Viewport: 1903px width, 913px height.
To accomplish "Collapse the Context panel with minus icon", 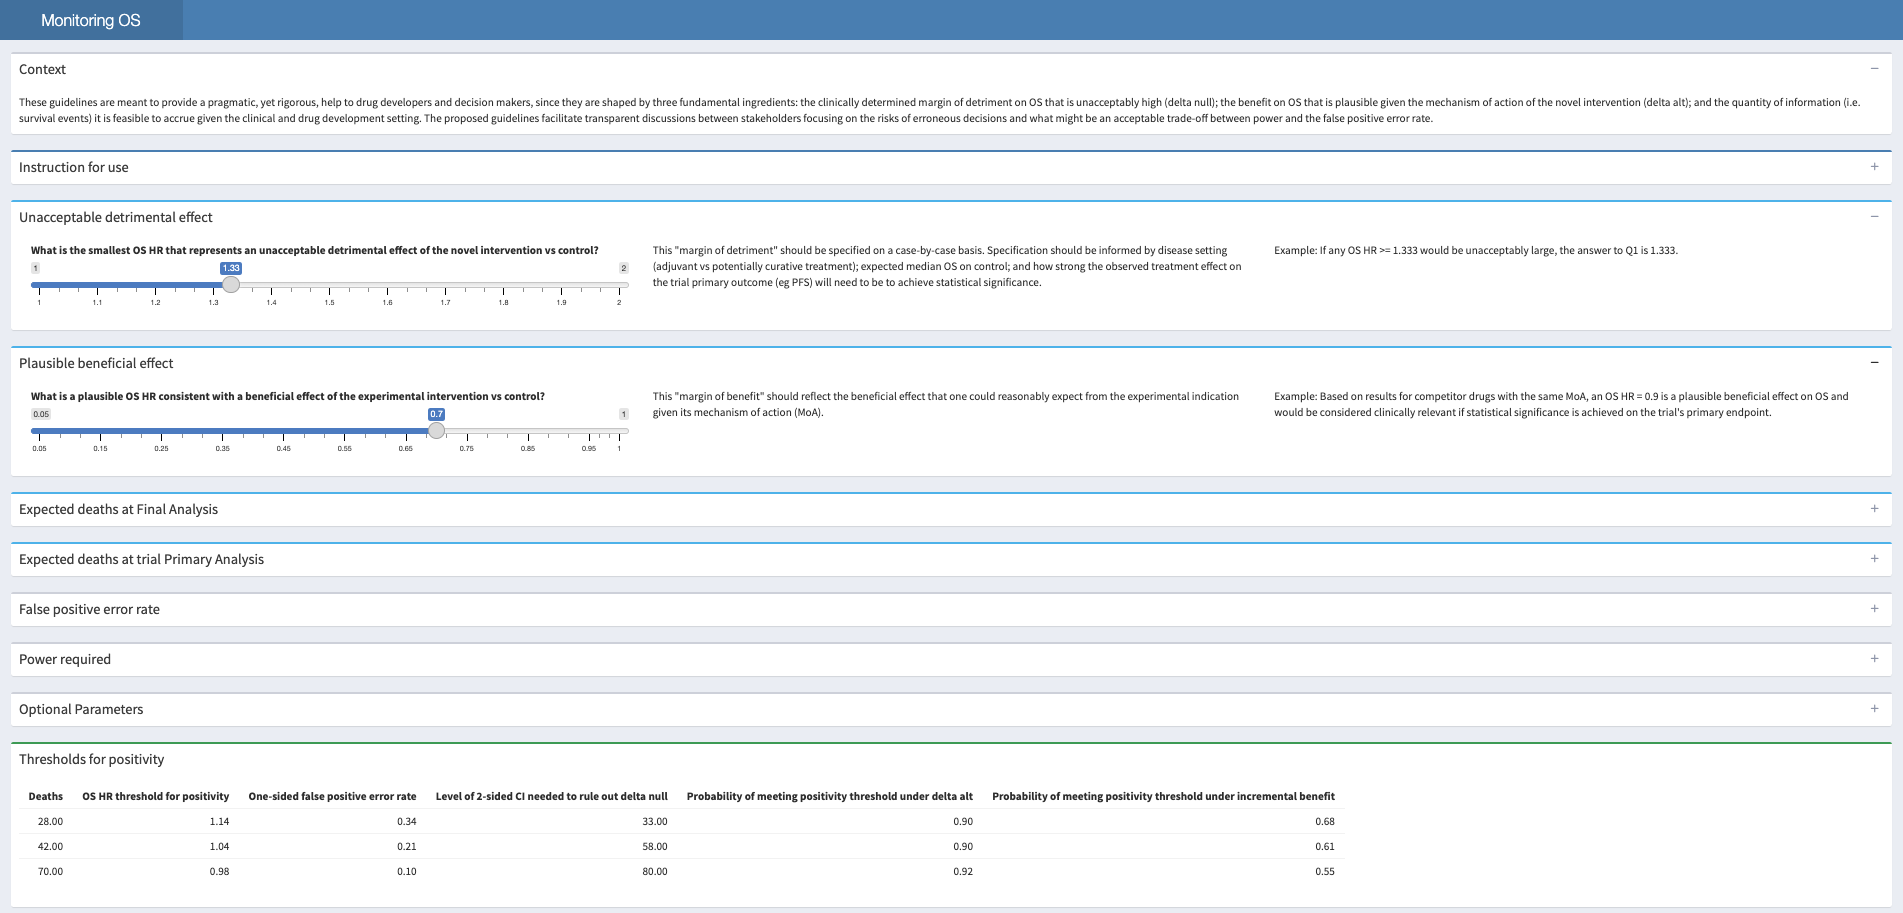I will click(1874, 69).
